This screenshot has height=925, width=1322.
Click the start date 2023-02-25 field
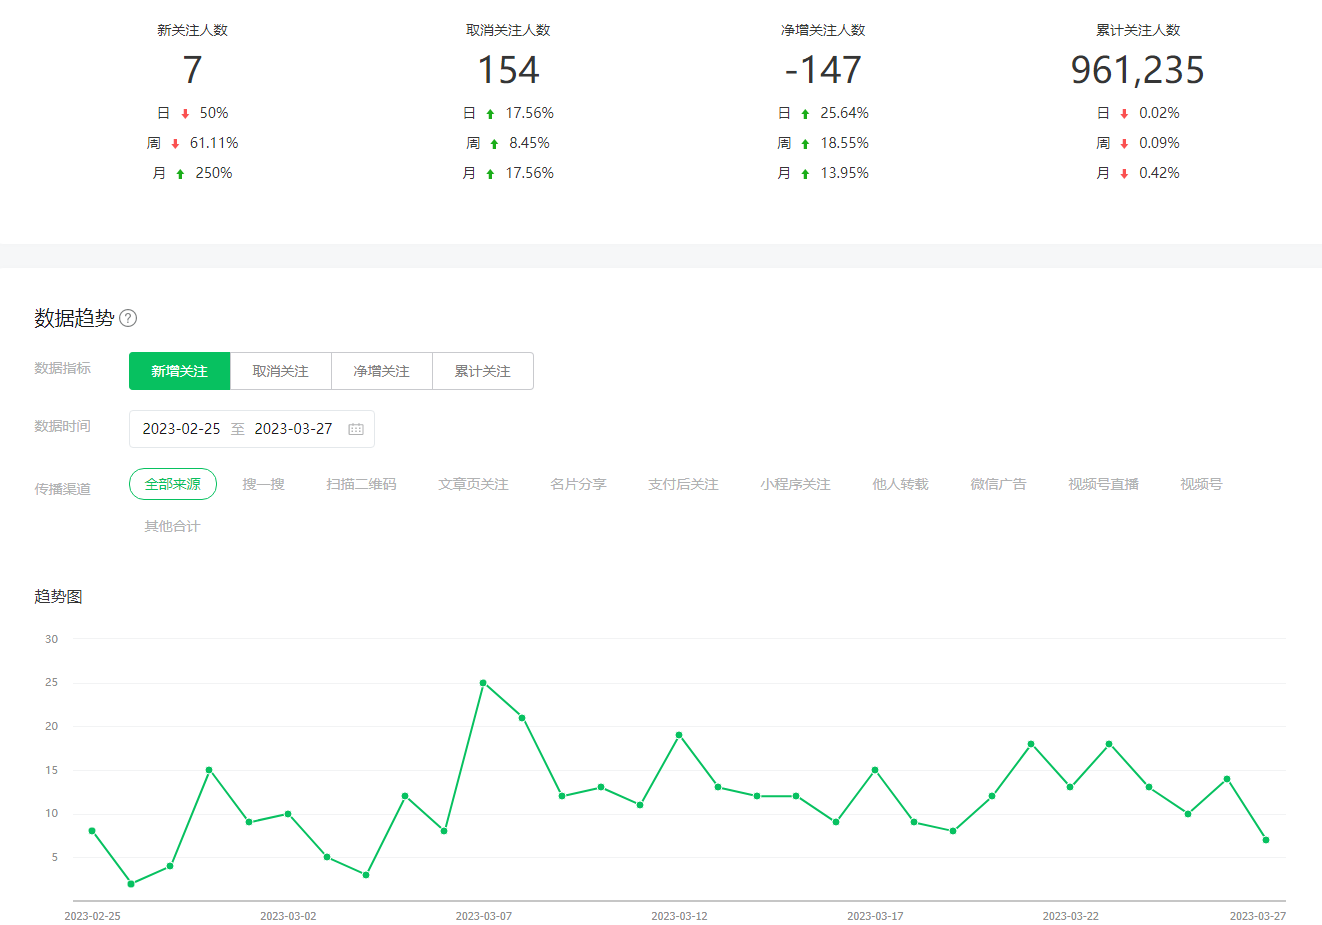click(x=181, y=429)
